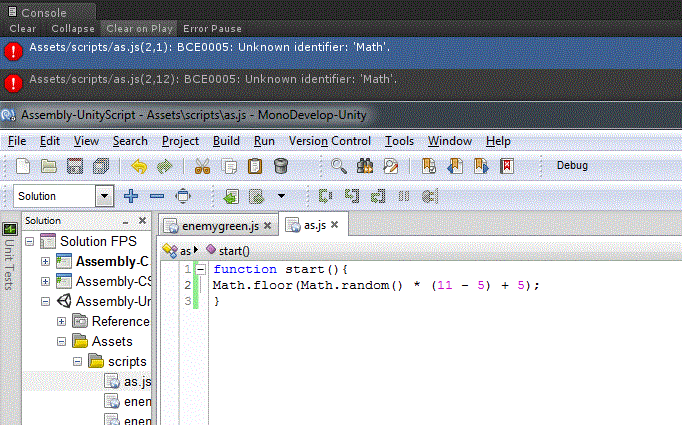682x425 pixels.
Task: Close the Solution pad
Action: pos(142,221)
